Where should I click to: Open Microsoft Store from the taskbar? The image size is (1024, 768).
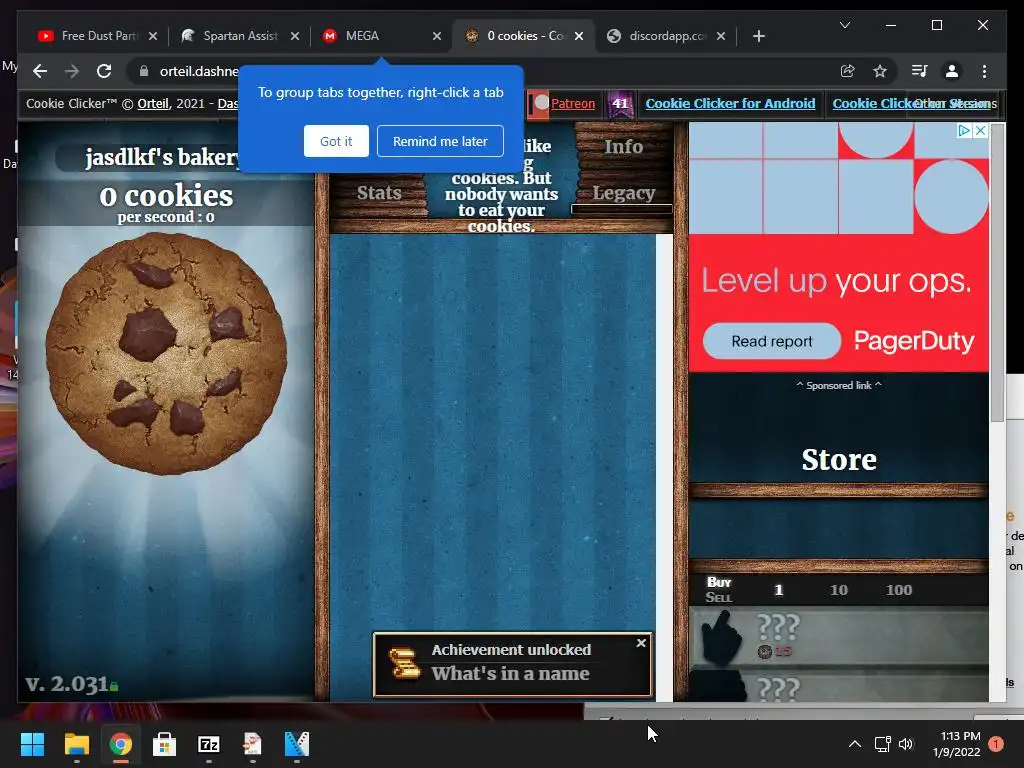coord(164,744)
